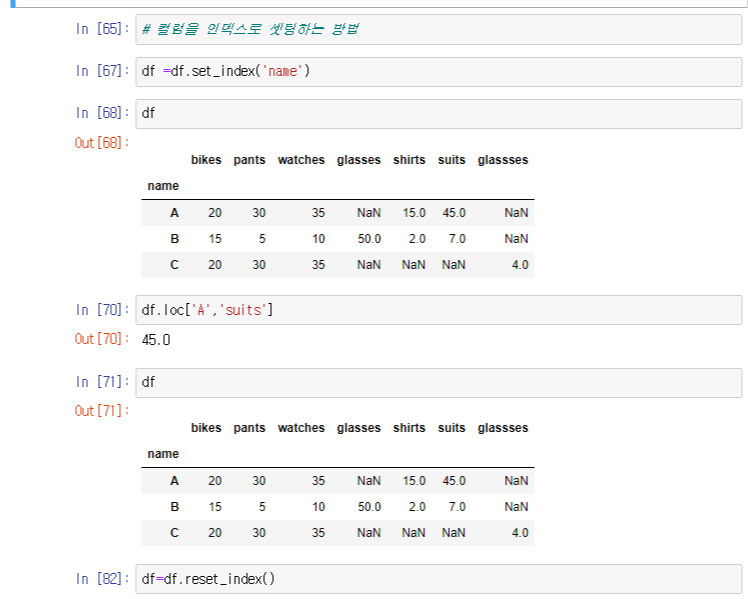Click 4.0 glassses value in Out[68] row C

click(520, 265)
